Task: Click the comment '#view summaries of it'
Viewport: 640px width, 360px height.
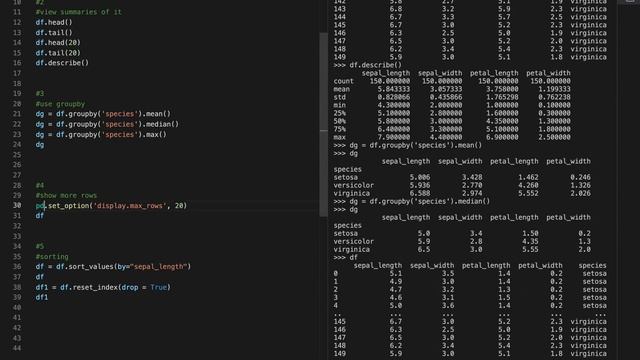Action: 78,12
